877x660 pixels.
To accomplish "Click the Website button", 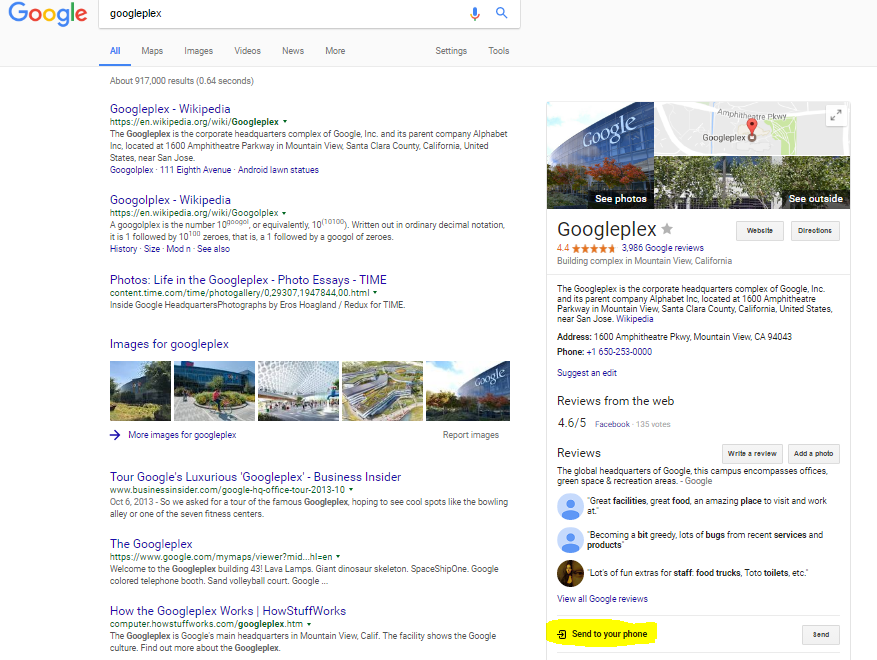I will (760, 231).
